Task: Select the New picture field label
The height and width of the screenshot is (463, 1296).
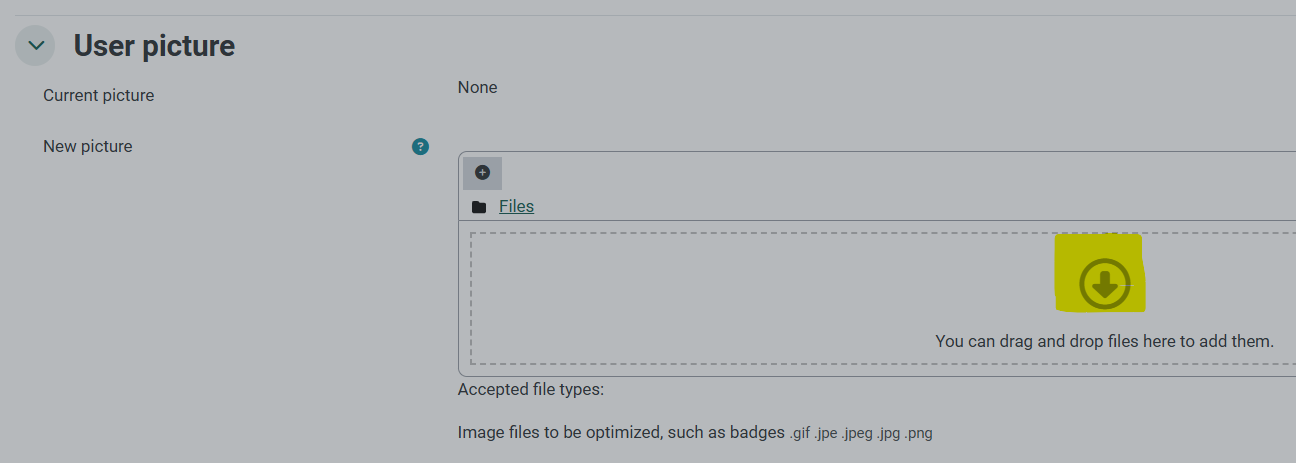Action: coord(88,146)
